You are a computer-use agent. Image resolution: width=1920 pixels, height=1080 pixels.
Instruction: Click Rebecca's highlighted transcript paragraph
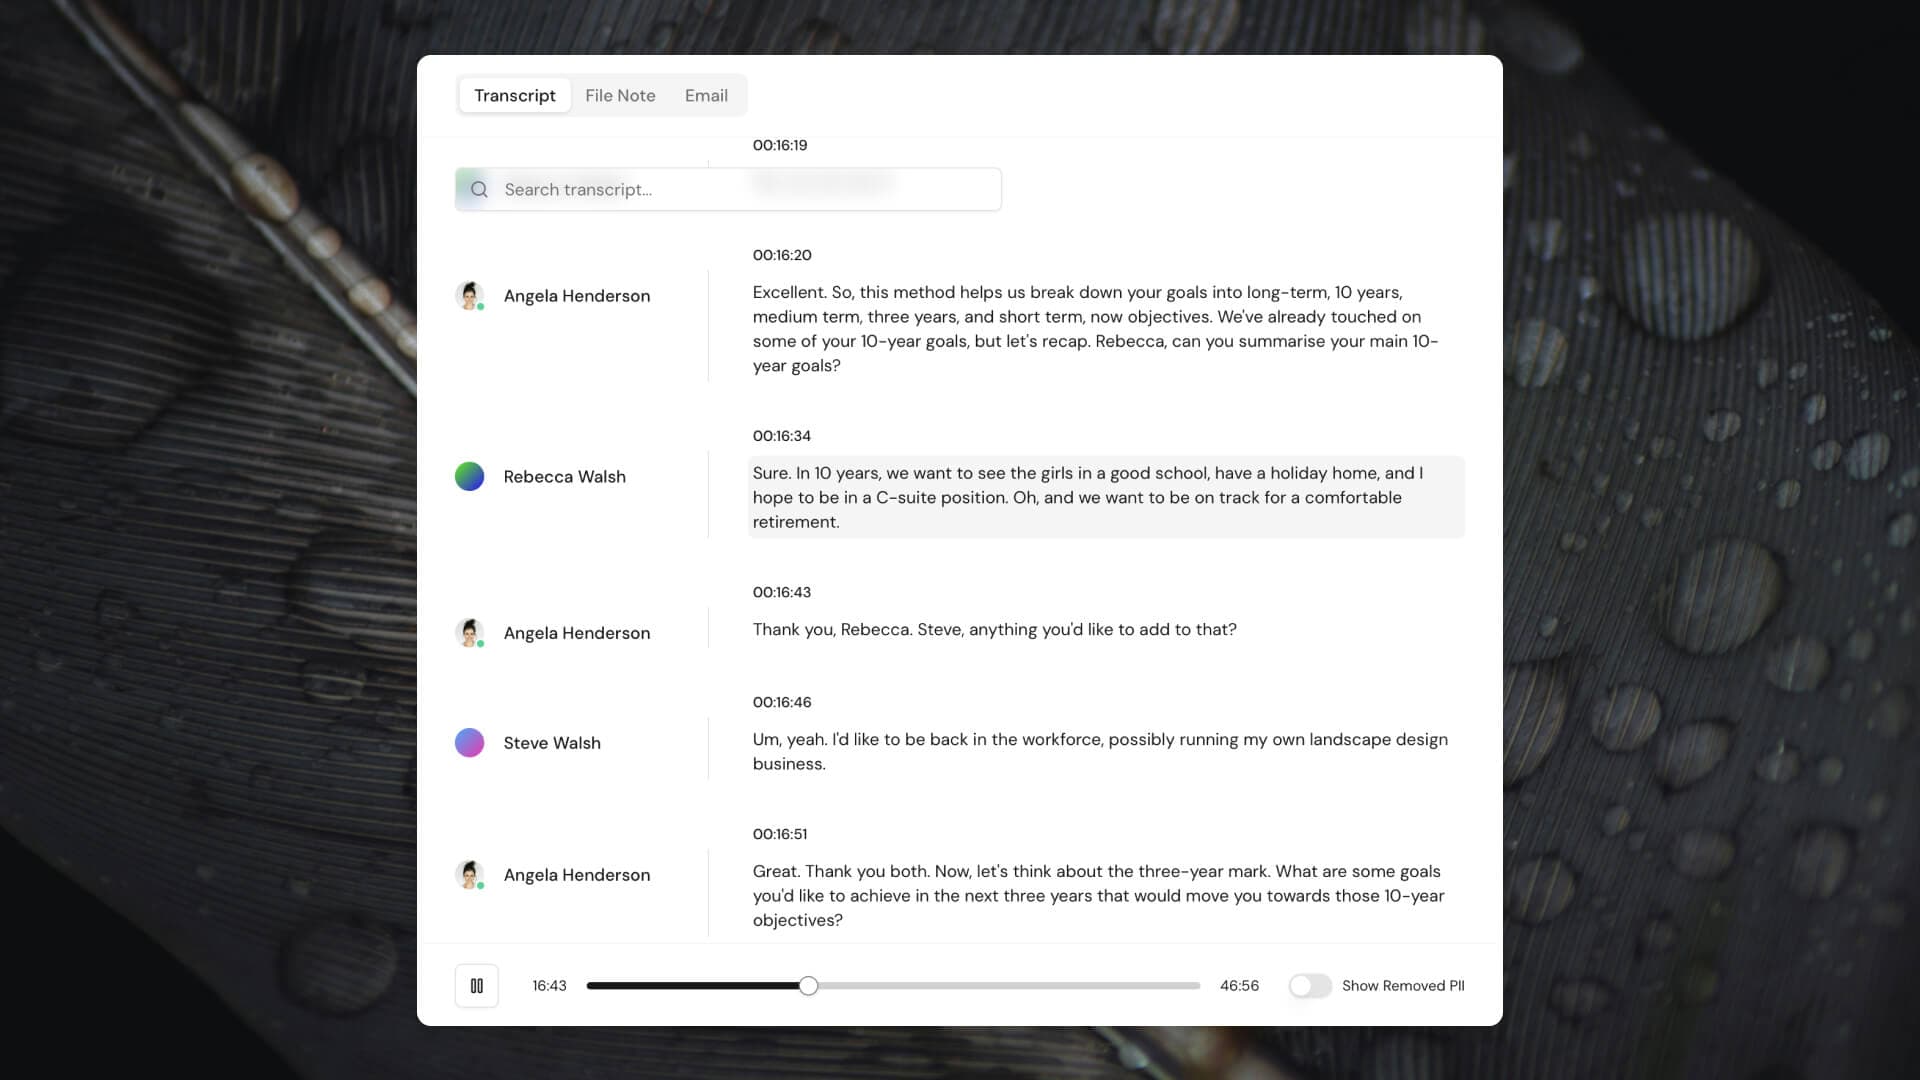[1100, 497]
